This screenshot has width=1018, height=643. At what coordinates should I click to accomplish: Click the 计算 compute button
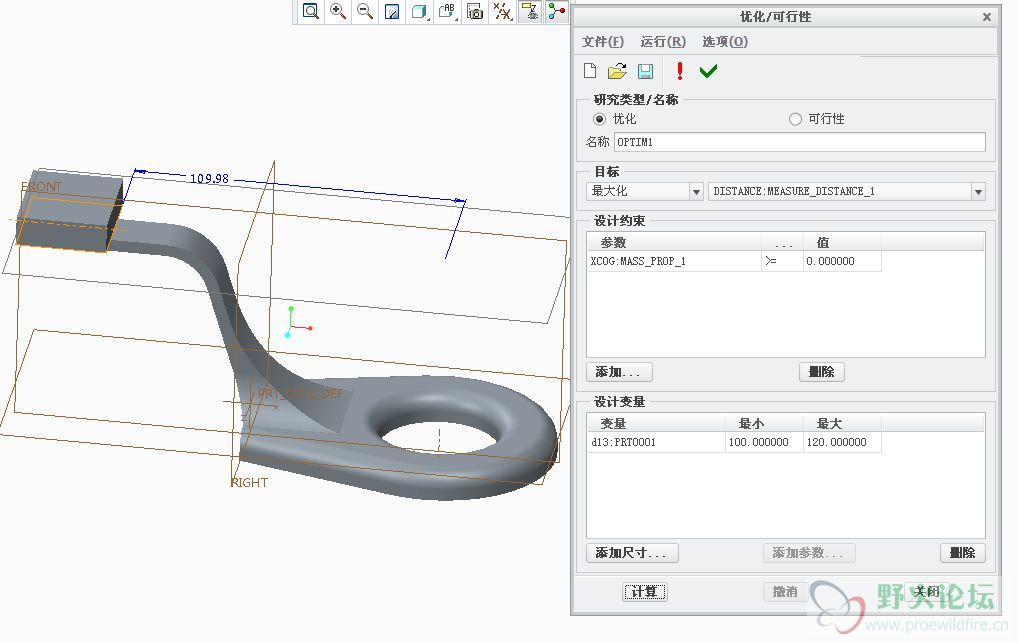click(645, 592)
